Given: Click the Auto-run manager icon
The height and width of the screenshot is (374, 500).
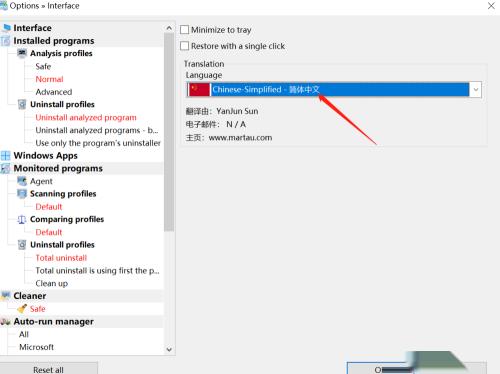Looking at the screenshot, I should coord(6,321).
